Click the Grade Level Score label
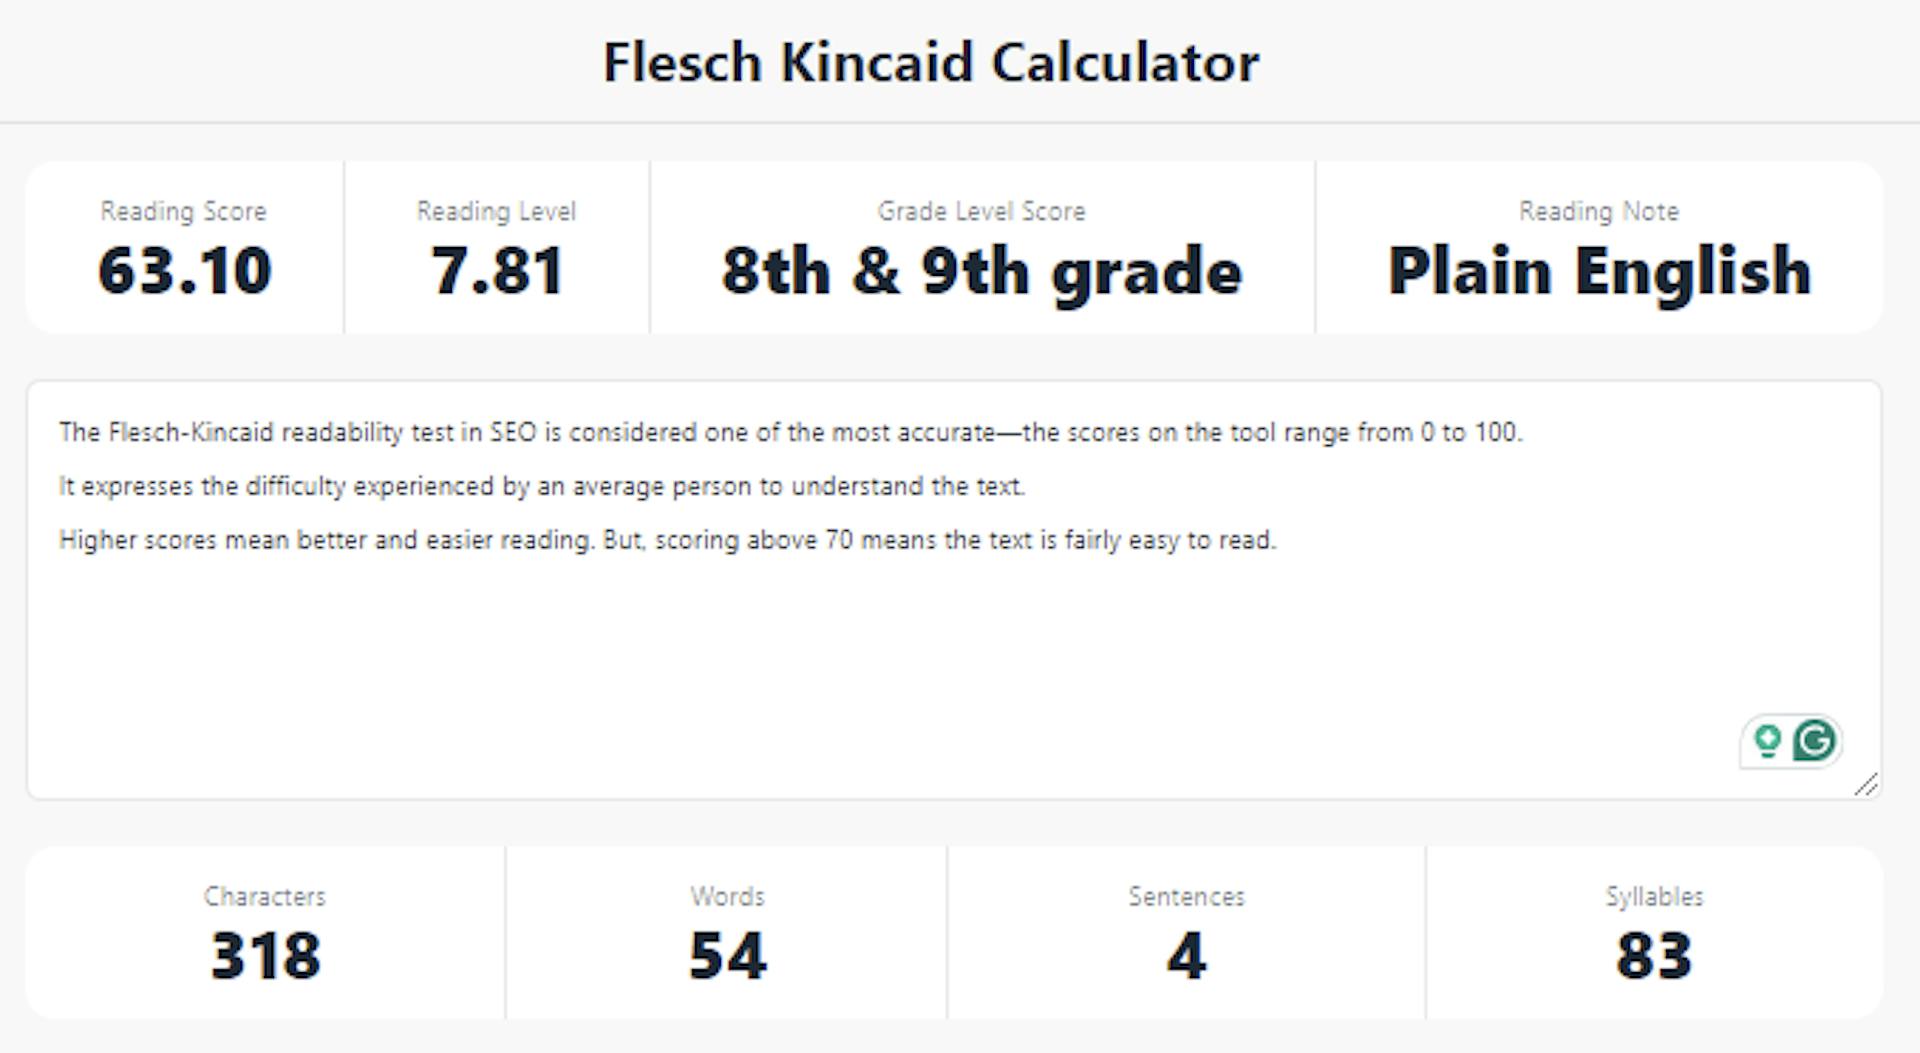The image size is (1920, 1053). click(x=981, y=211)
